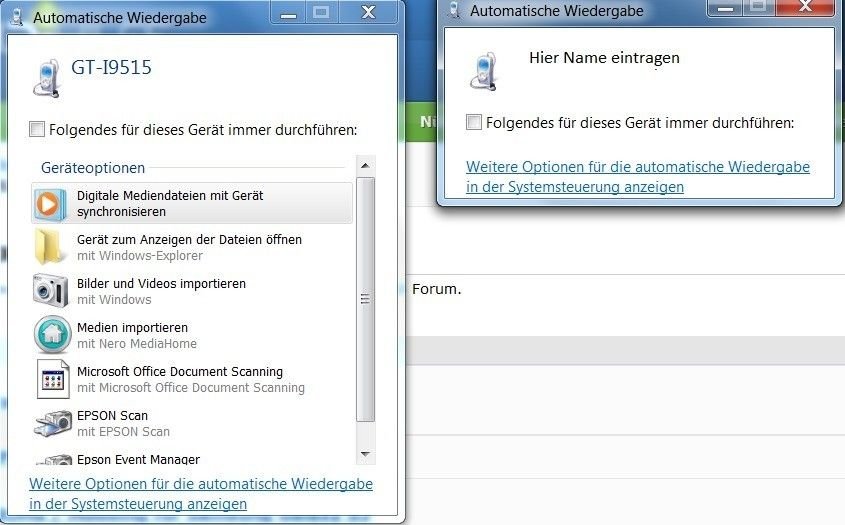The height and width of the screenshot is (525, 845).
Task: Minimize the GT-I9515 AutoPlay window
Action: click(288, 13)
